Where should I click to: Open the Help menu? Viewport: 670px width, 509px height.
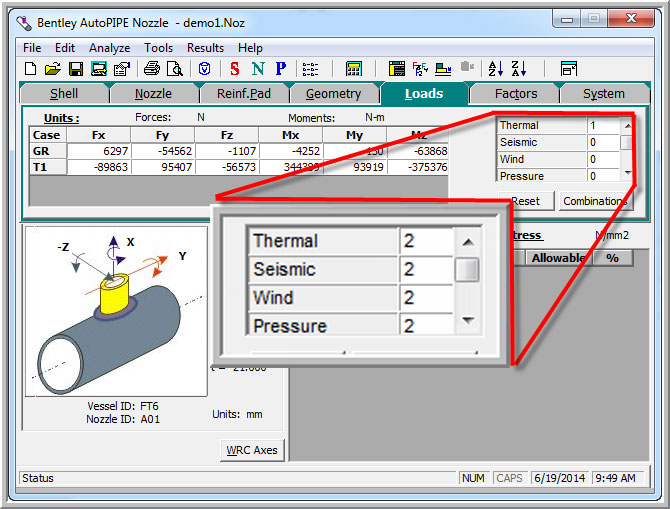(x=250, y=48)
